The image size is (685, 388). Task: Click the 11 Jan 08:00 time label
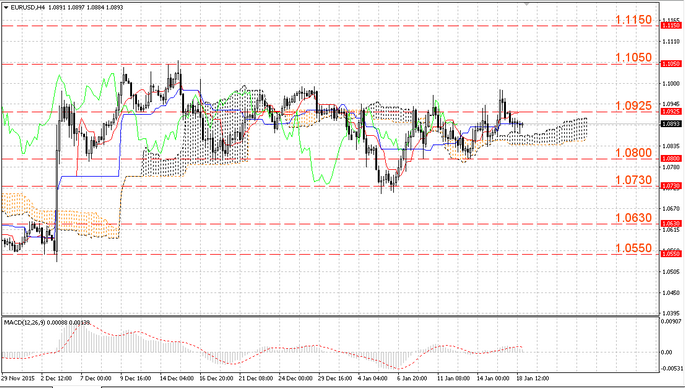click(x=453, y=378)
